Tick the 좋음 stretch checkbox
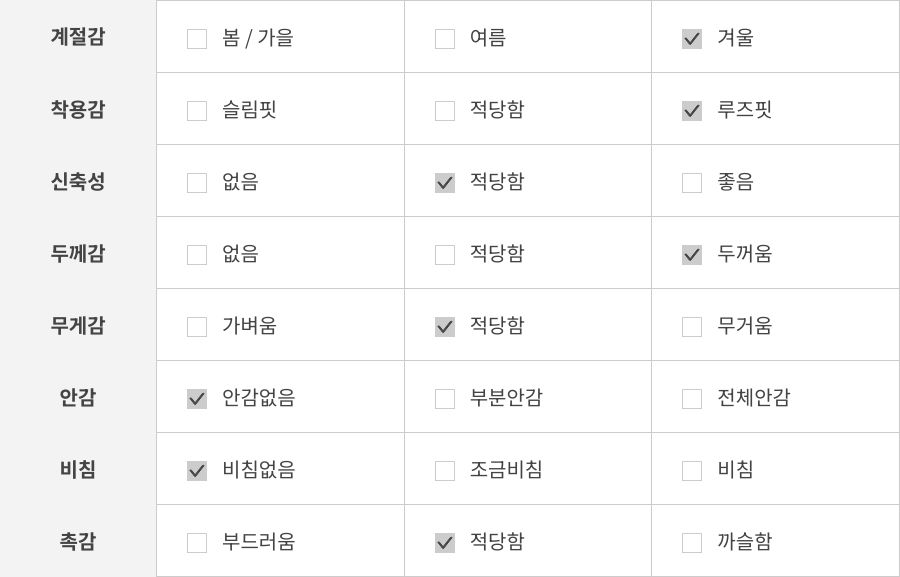 [692, 183]
